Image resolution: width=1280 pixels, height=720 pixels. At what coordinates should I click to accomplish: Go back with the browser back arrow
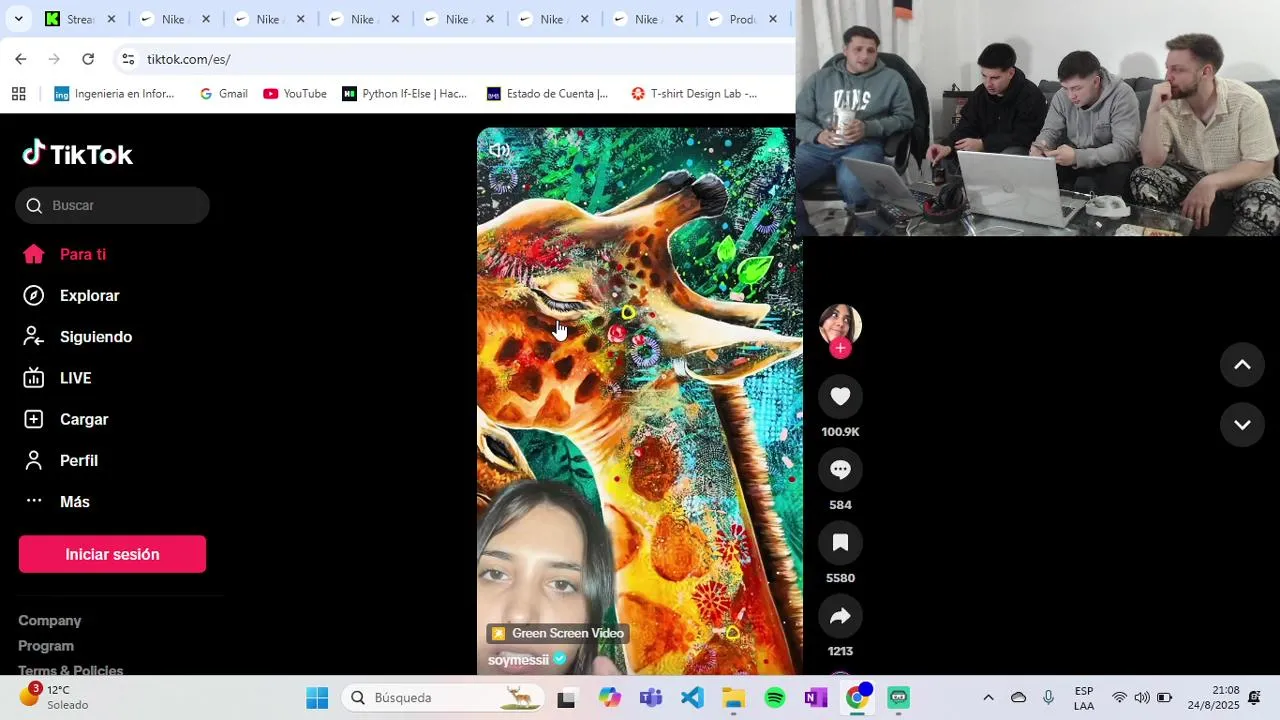[x=21, y=59]
